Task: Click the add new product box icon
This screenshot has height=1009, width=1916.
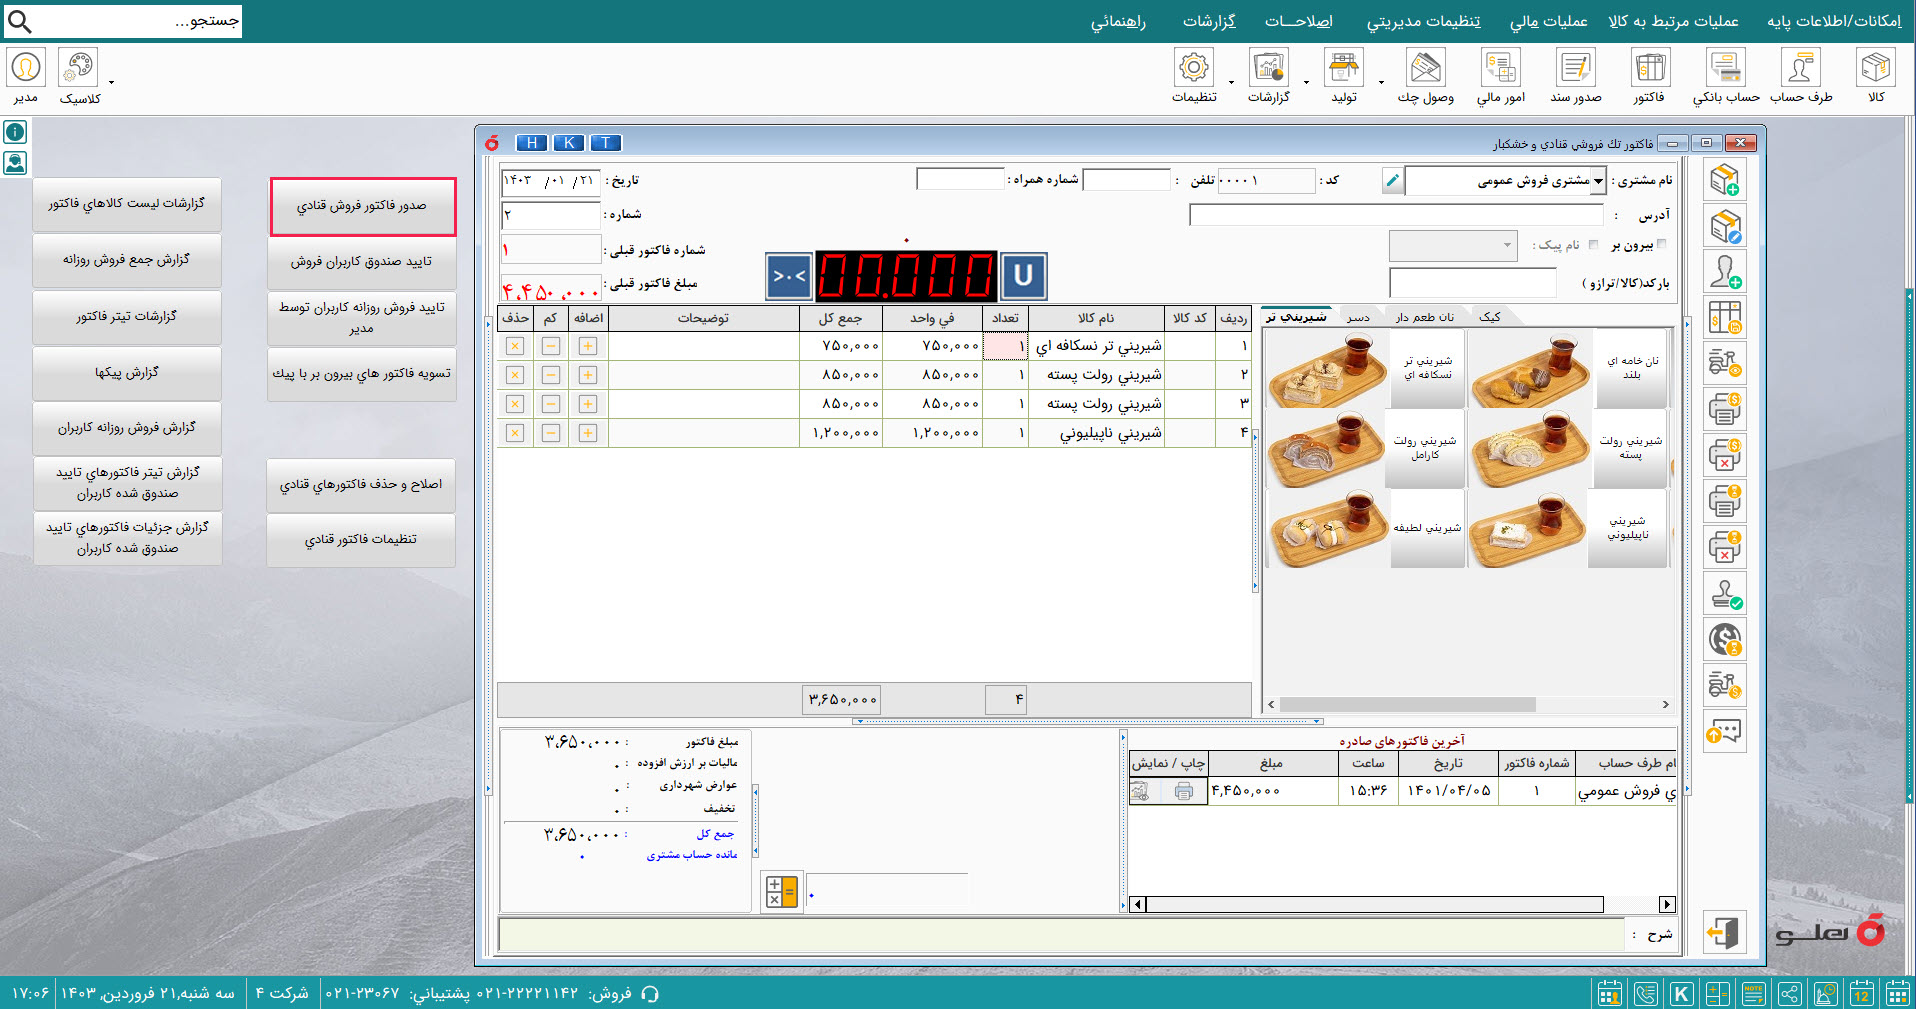Action: (x=1725, y=180)
